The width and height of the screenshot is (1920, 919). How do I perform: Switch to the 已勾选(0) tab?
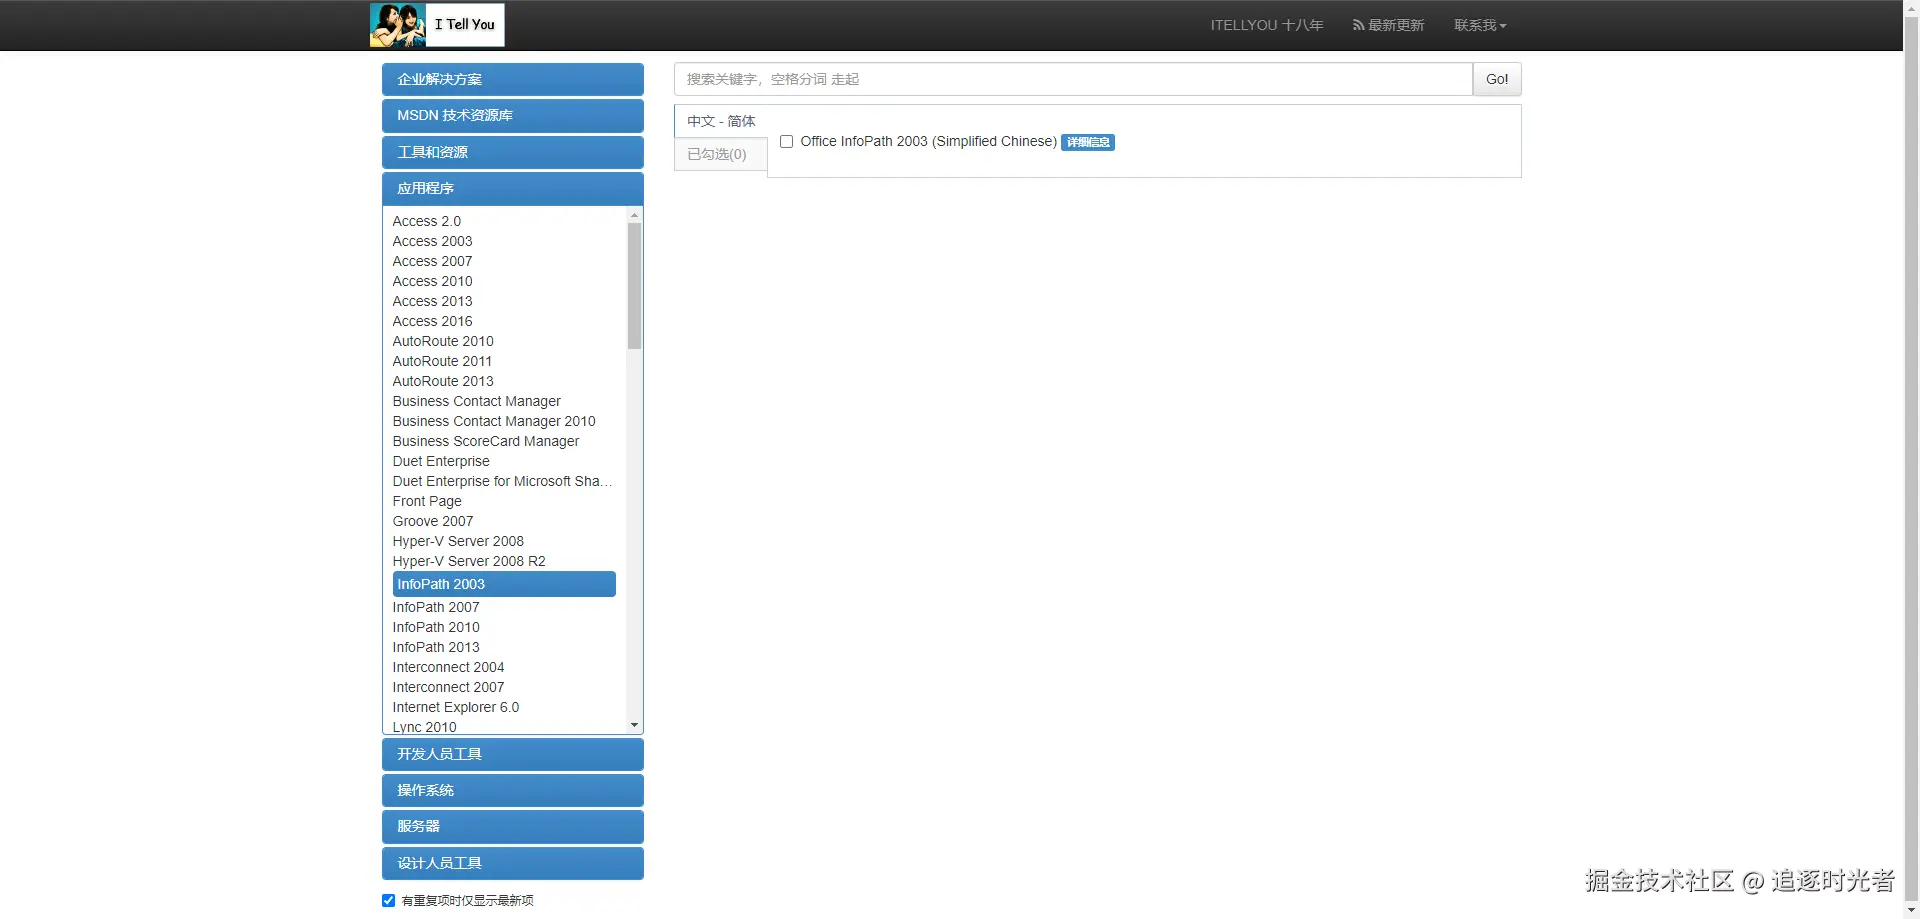(x=721, y=154)
